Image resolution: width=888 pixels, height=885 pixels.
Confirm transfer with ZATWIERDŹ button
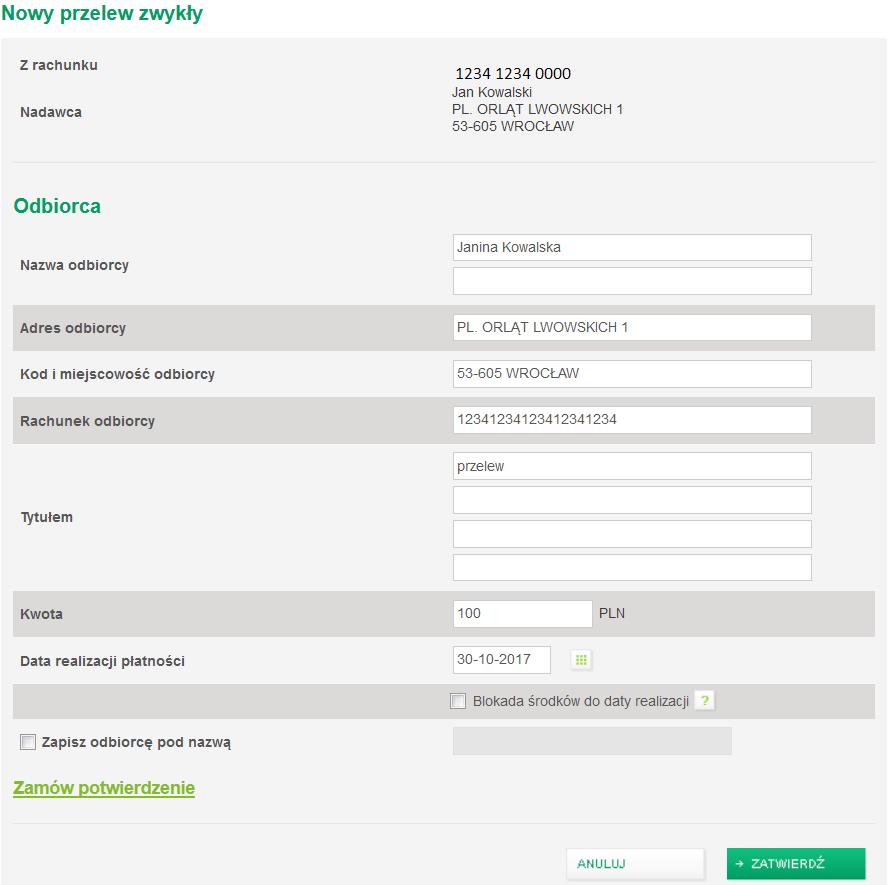796,863
